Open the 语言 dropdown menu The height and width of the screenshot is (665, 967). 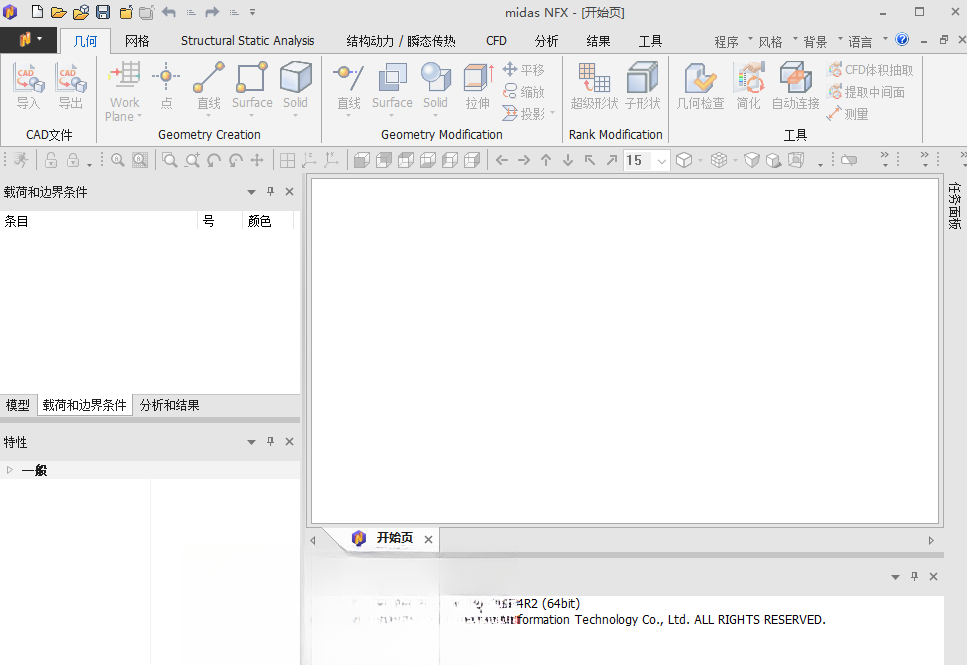tap(867, 41)
